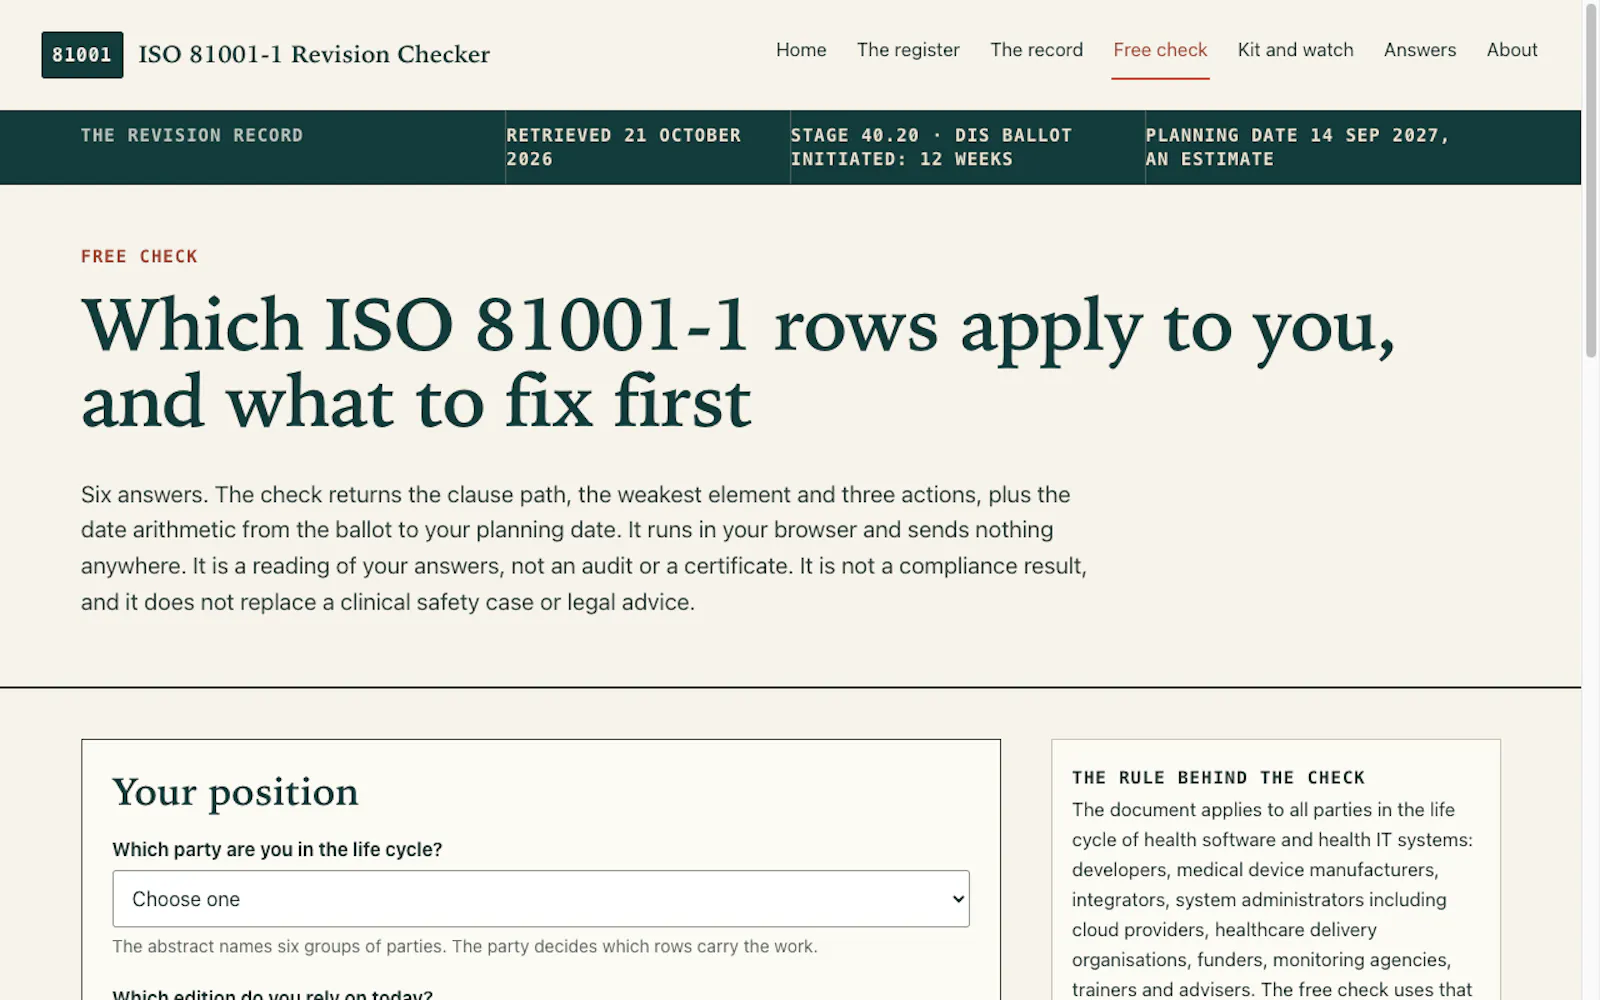The image size is (1600, 1000).
Task: Click the 81001 logo badge
Action: pos(82,55)
